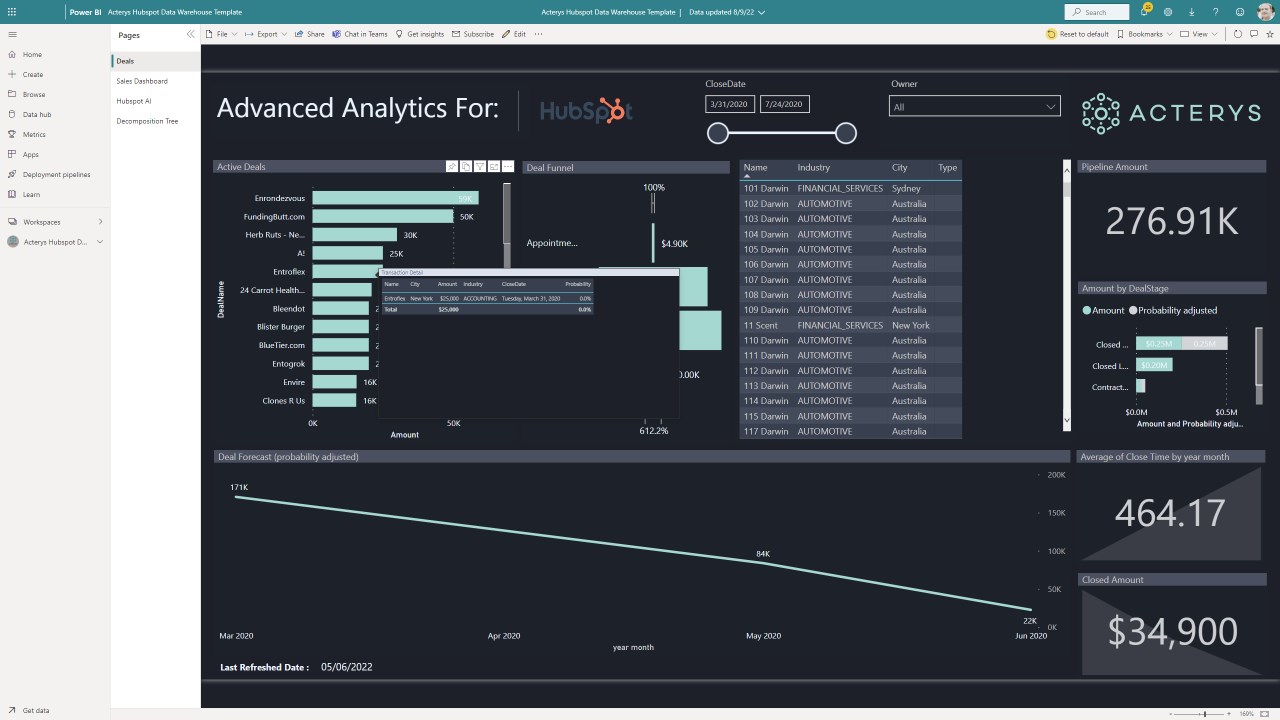This screenshot has width=1280, height=720.
Task: Click the CloseDate start date field 3/31/2020
Action: (x=730, y=104)
